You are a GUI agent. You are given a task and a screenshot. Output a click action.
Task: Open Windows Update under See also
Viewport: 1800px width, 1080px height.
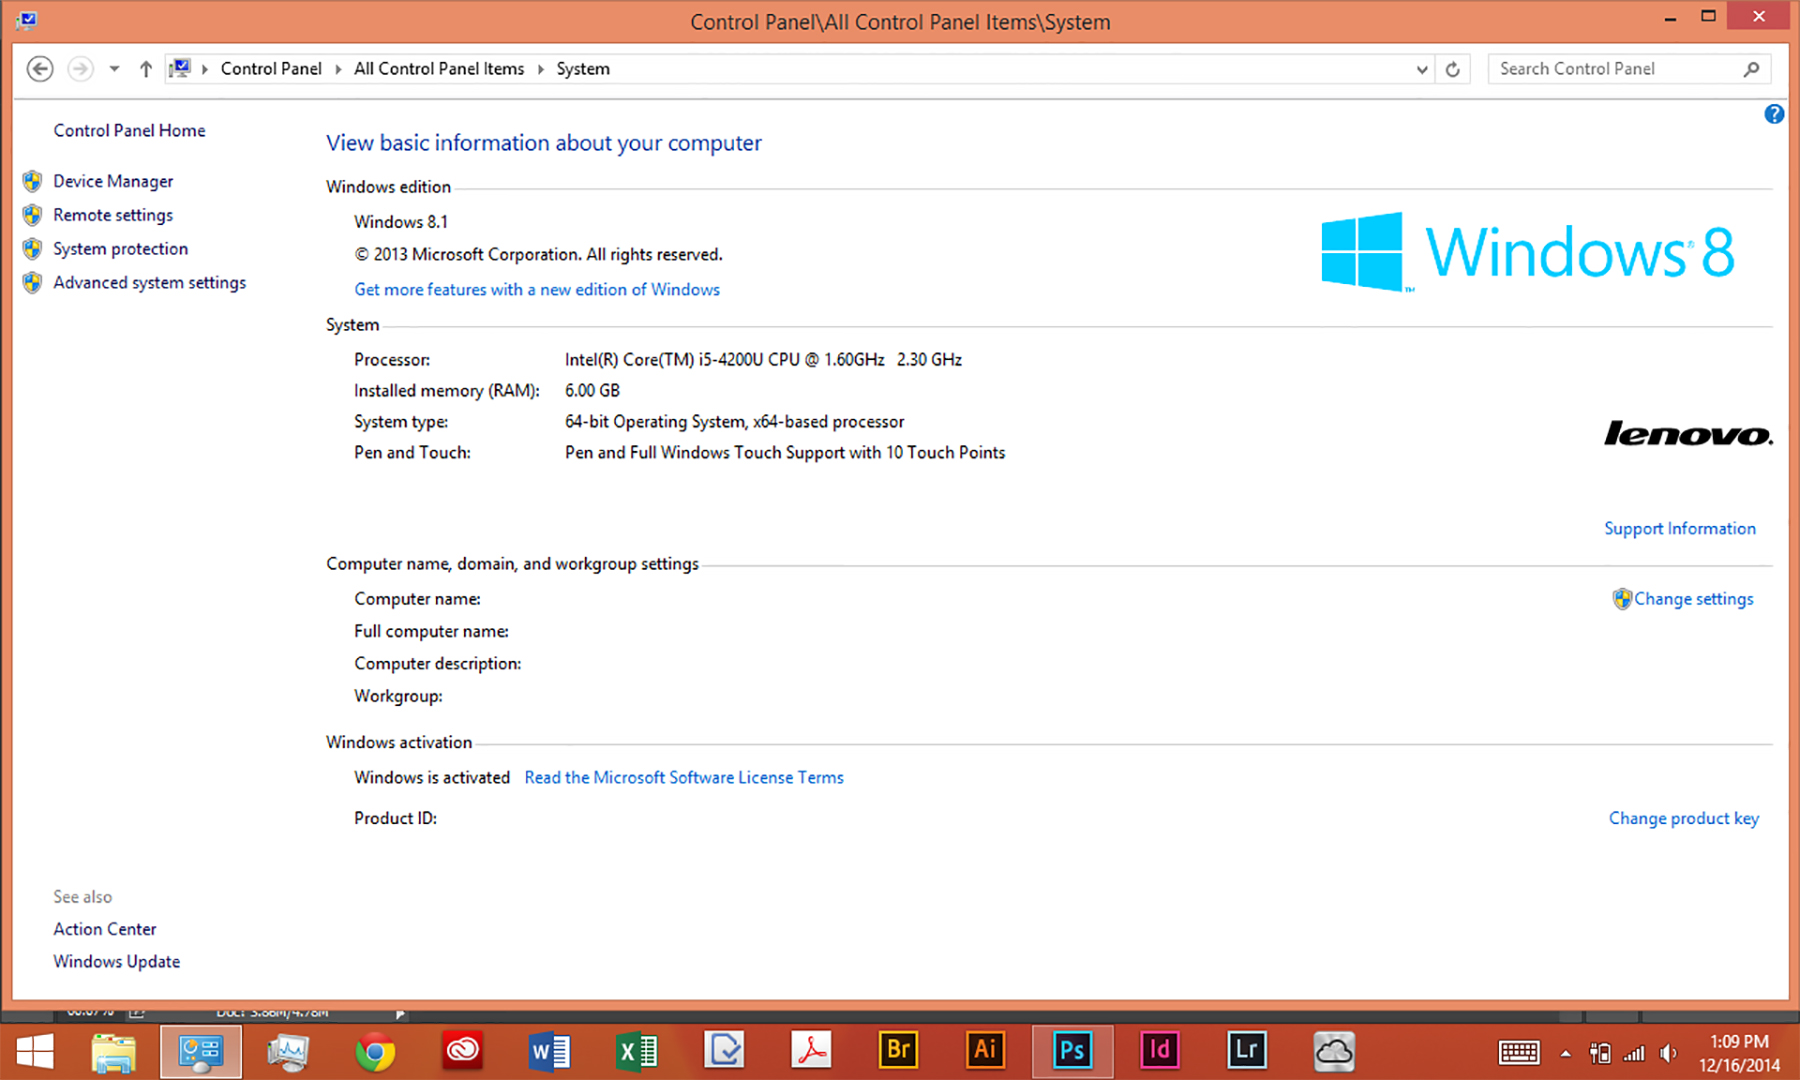[x=117, y=961]
